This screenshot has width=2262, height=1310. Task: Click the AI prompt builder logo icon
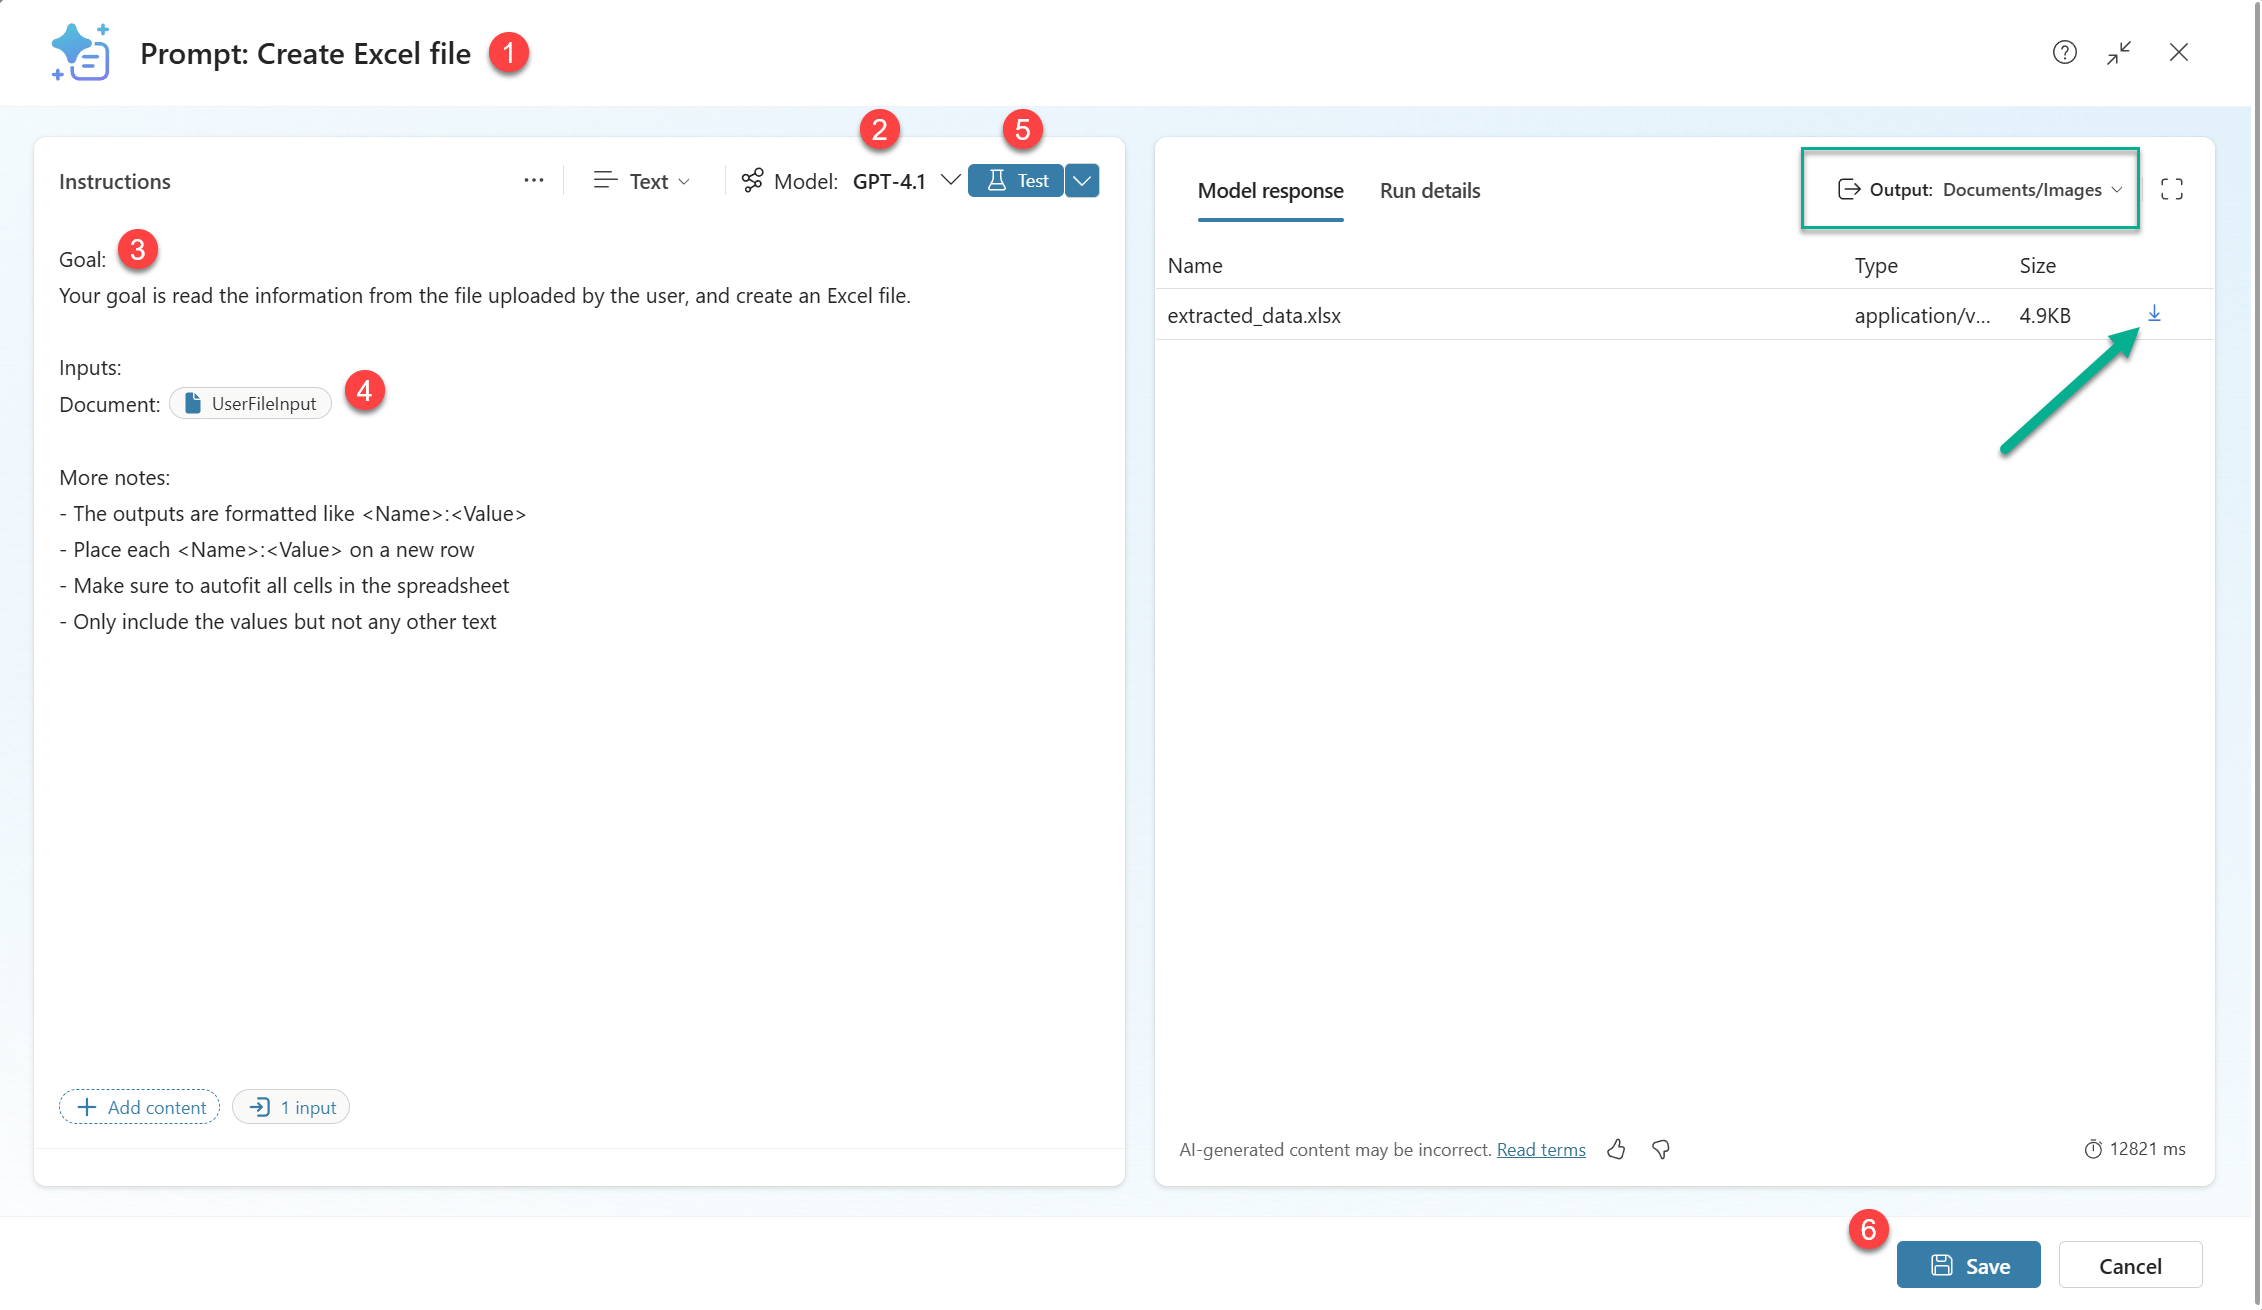tap(80, 52)
